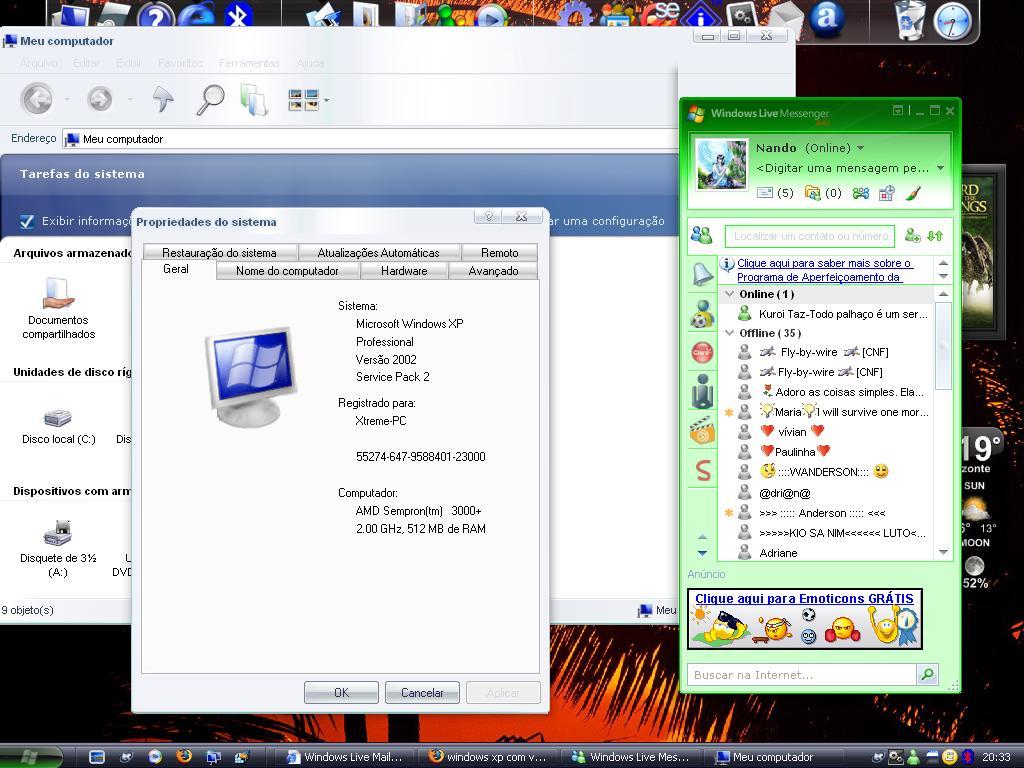
Task: Click the Bluetooth icon in the top dock
Action: (x=238, y=14)
